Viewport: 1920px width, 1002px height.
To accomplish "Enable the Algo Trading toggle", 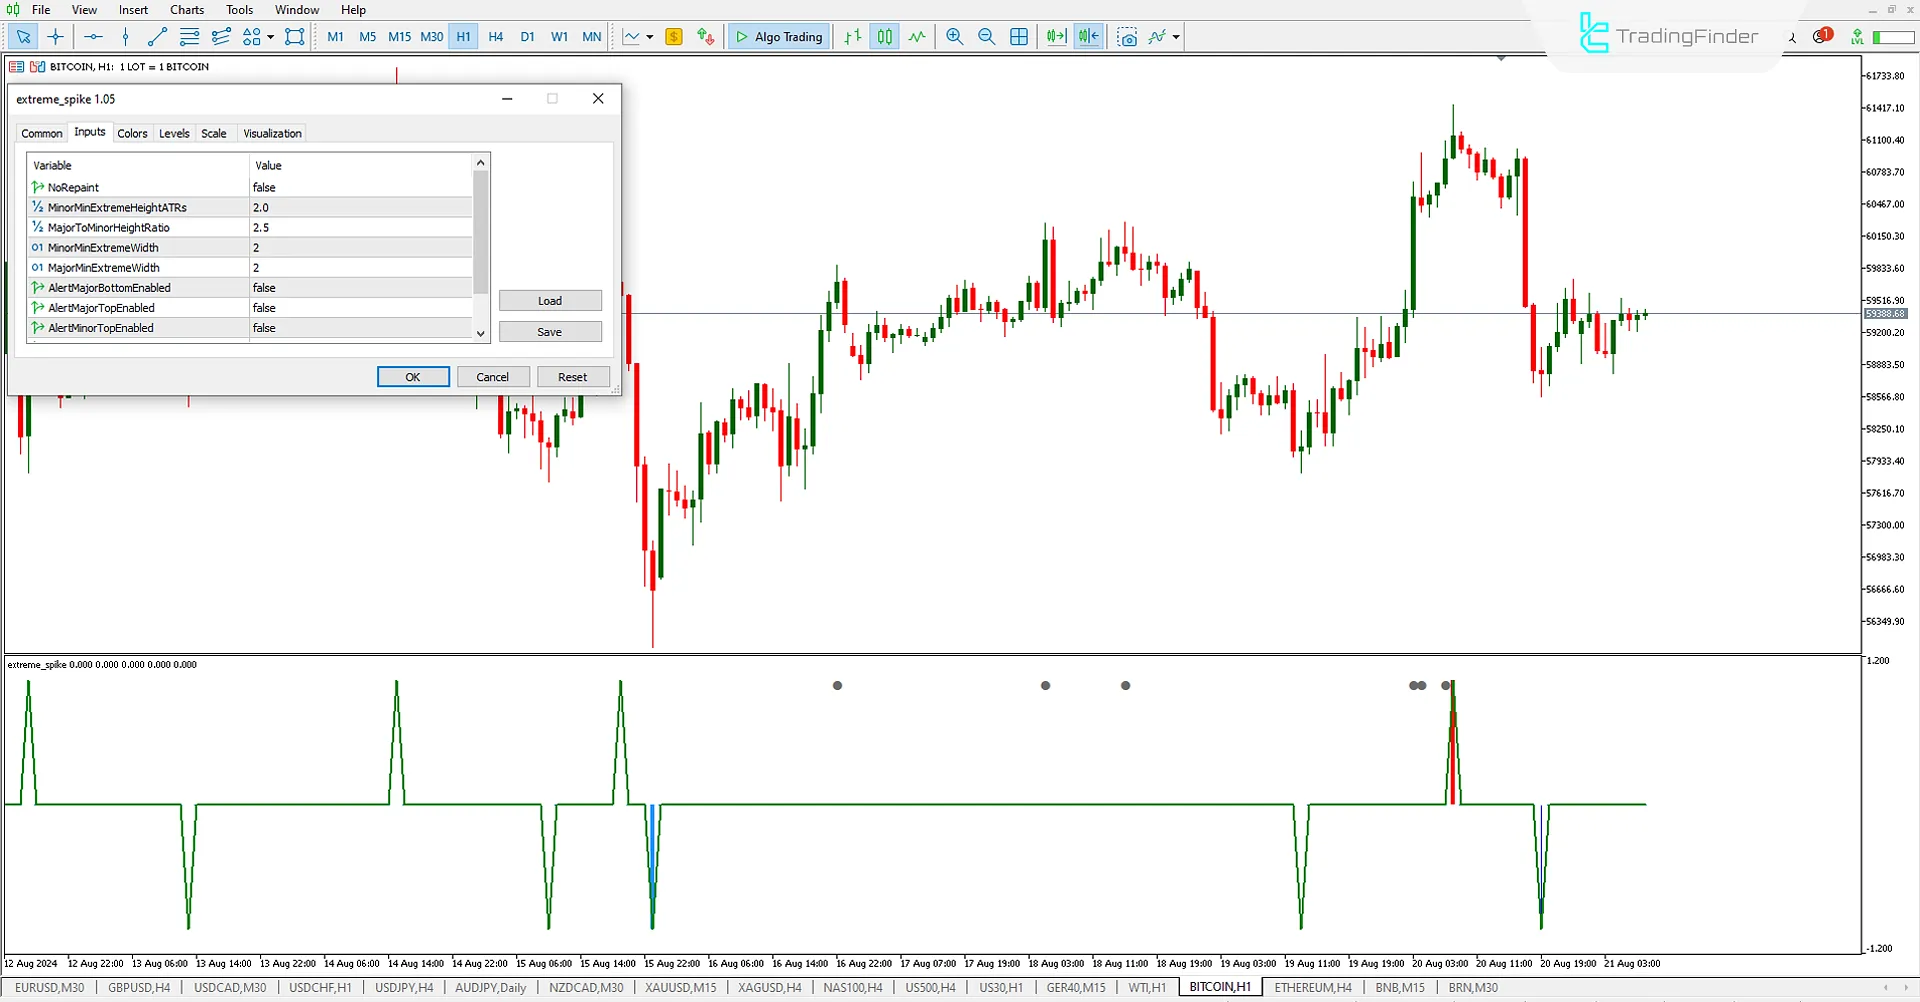I will [778, 37].
